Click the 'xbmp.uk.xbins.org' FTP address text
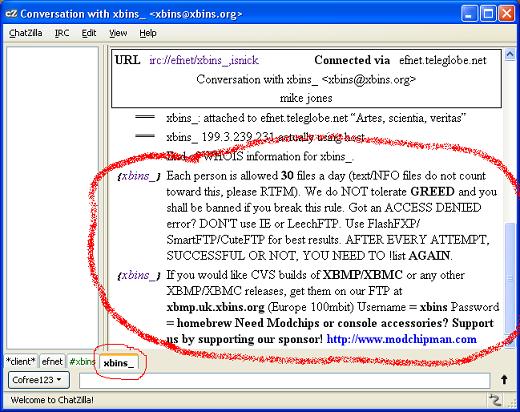 (x=215, y=307)
